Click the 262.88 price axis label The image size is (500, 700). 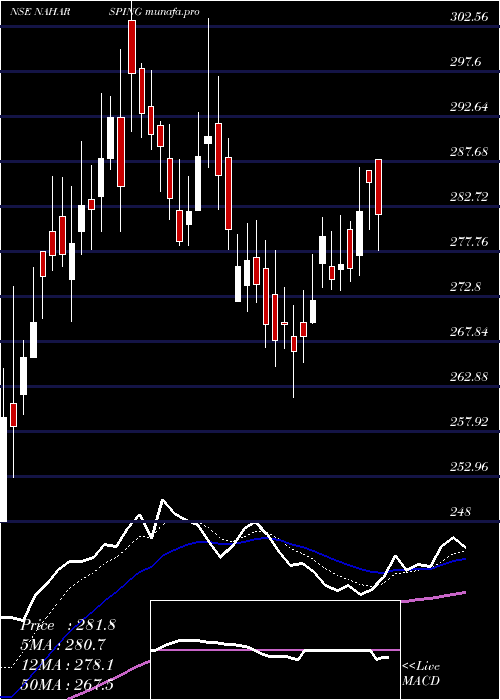click(469, 377)
